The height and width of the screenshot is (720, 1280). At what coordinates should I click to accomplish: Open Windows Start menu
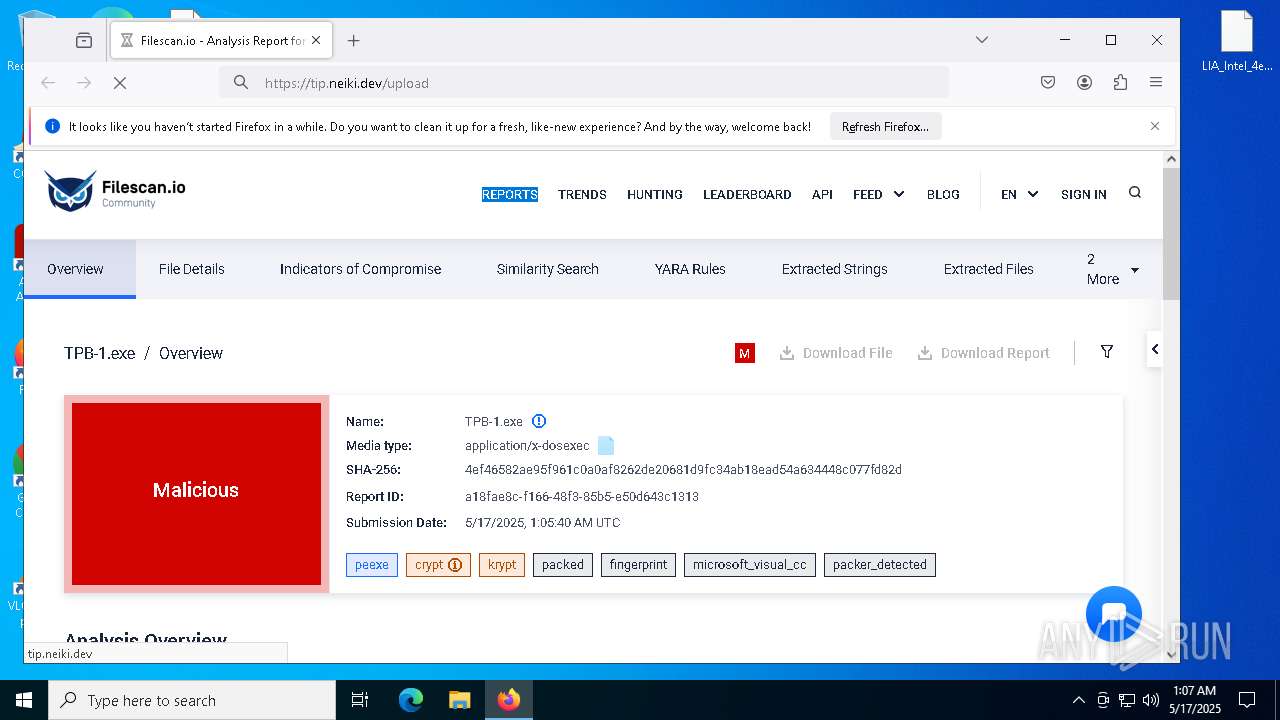(24, 700)
